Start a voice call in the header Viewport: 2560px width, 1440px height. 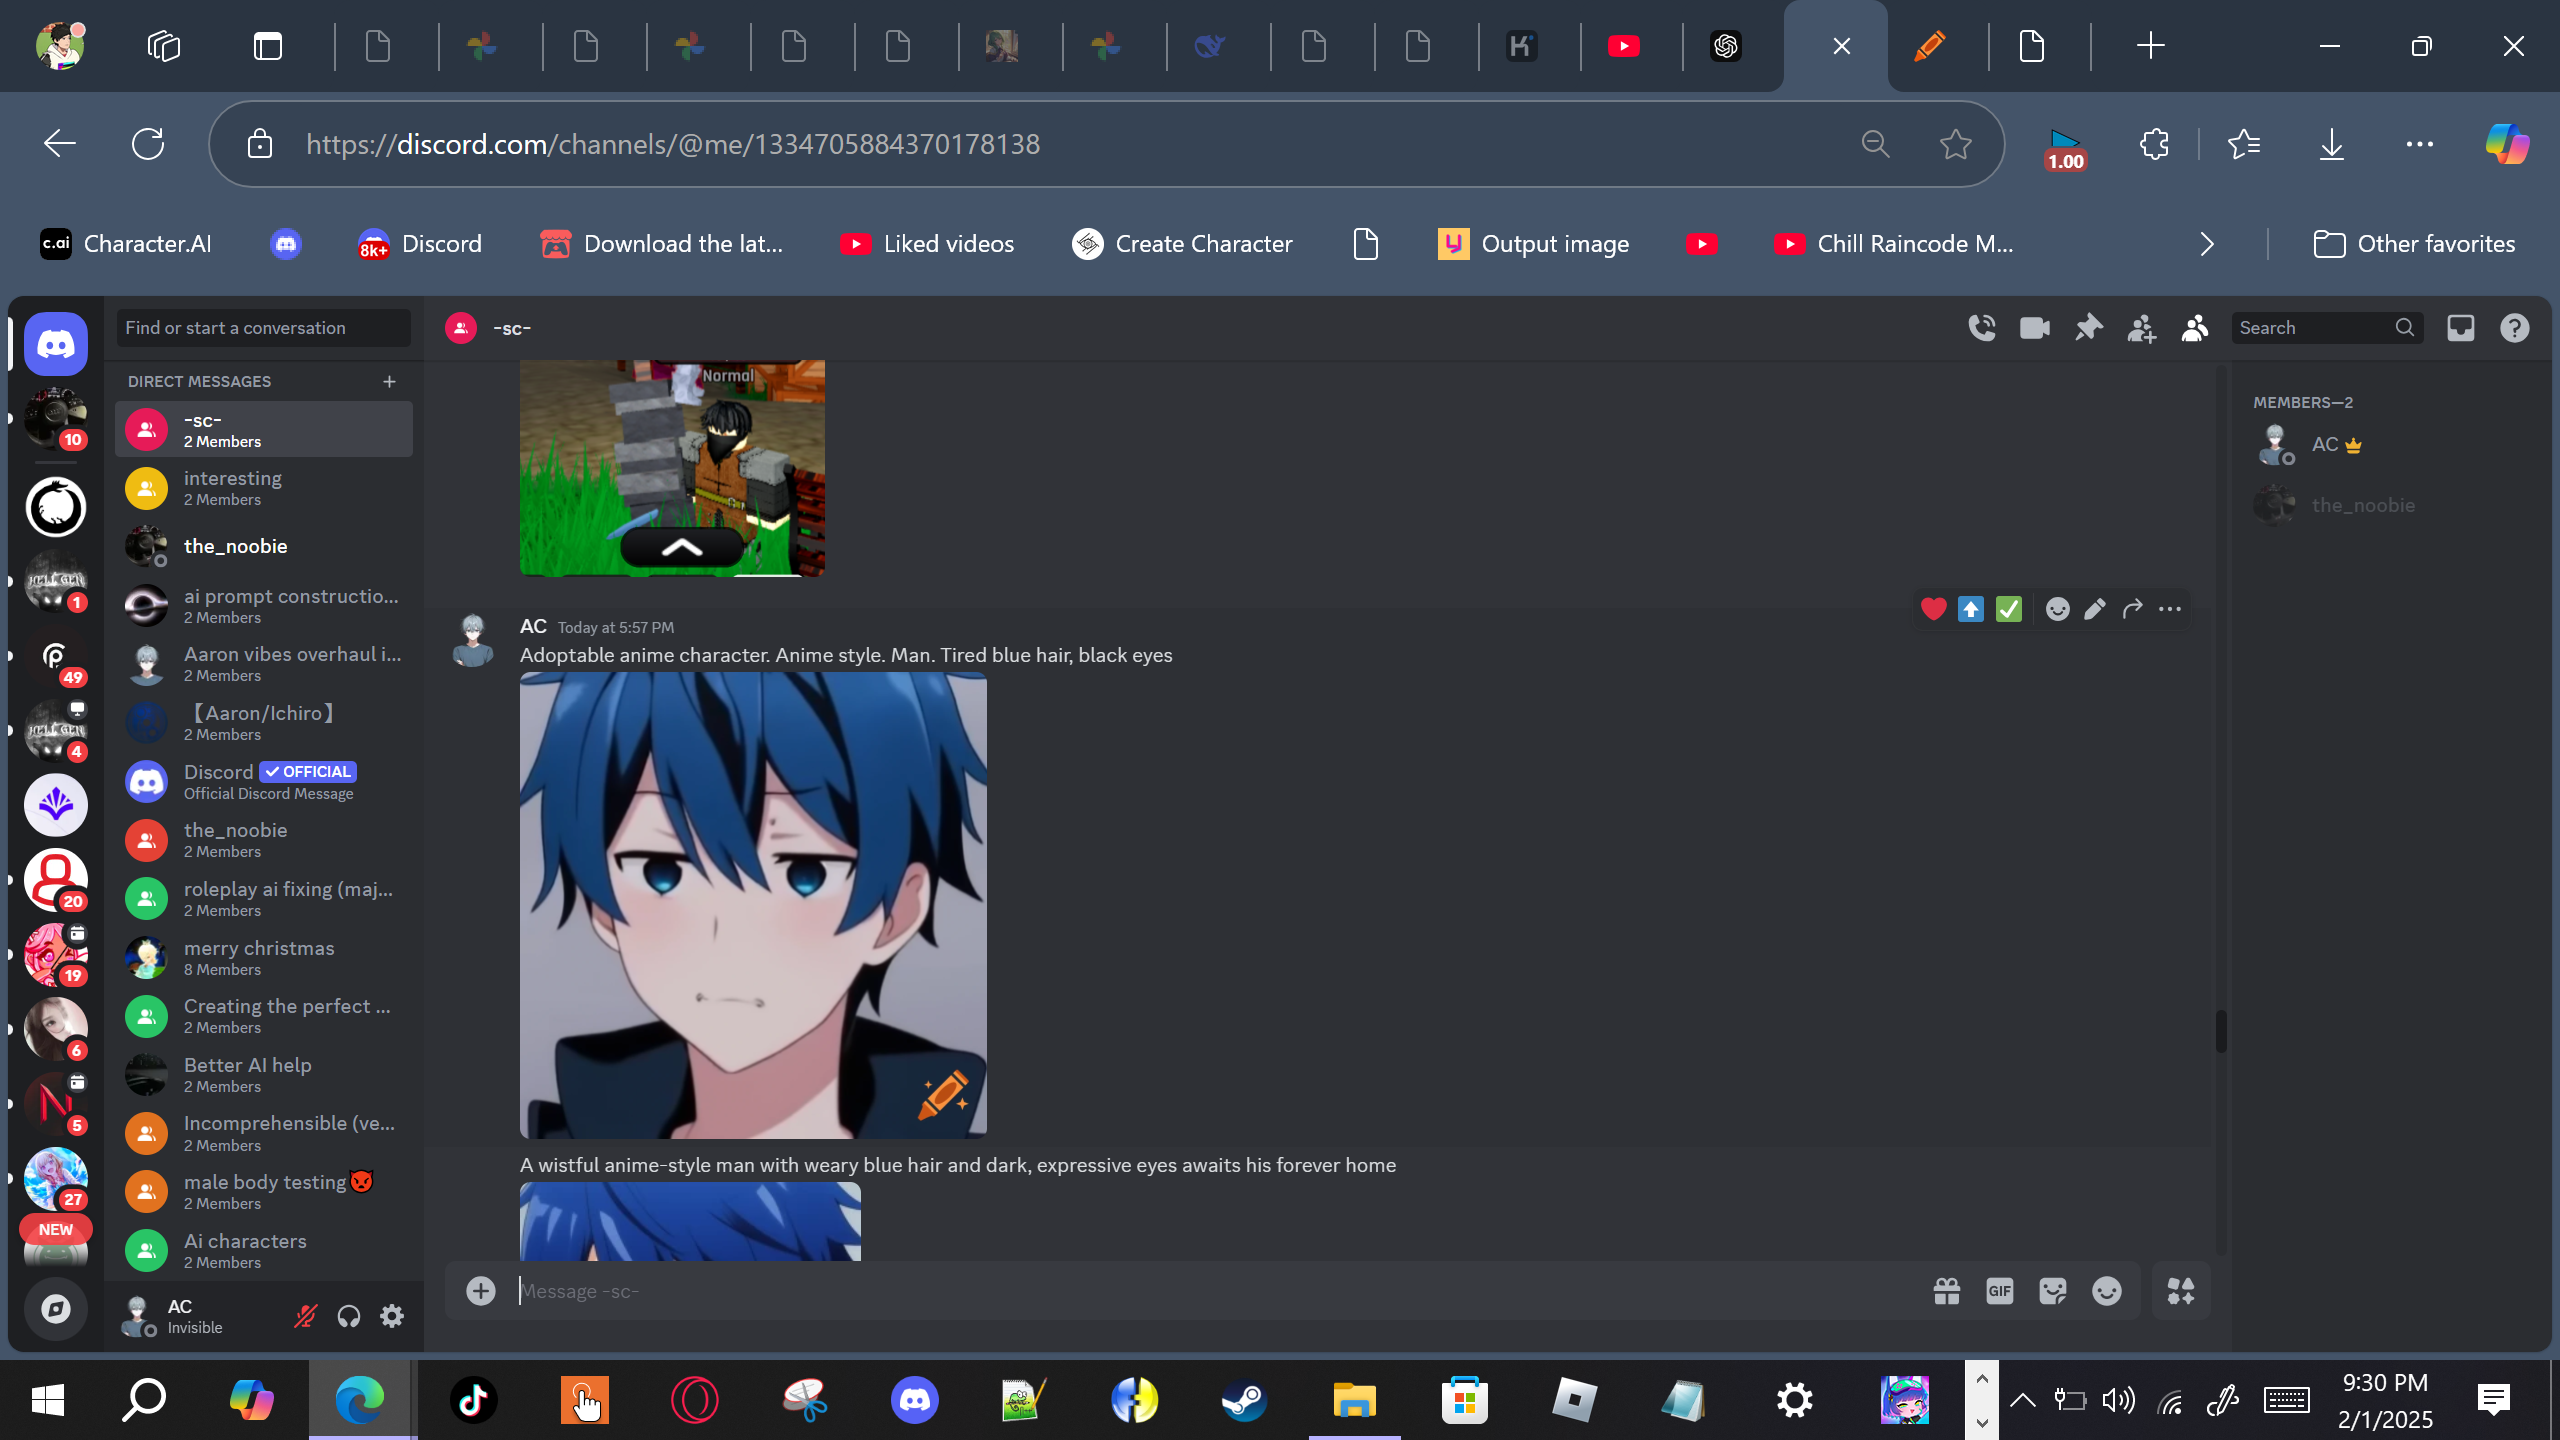click(x=1981, y=328)
